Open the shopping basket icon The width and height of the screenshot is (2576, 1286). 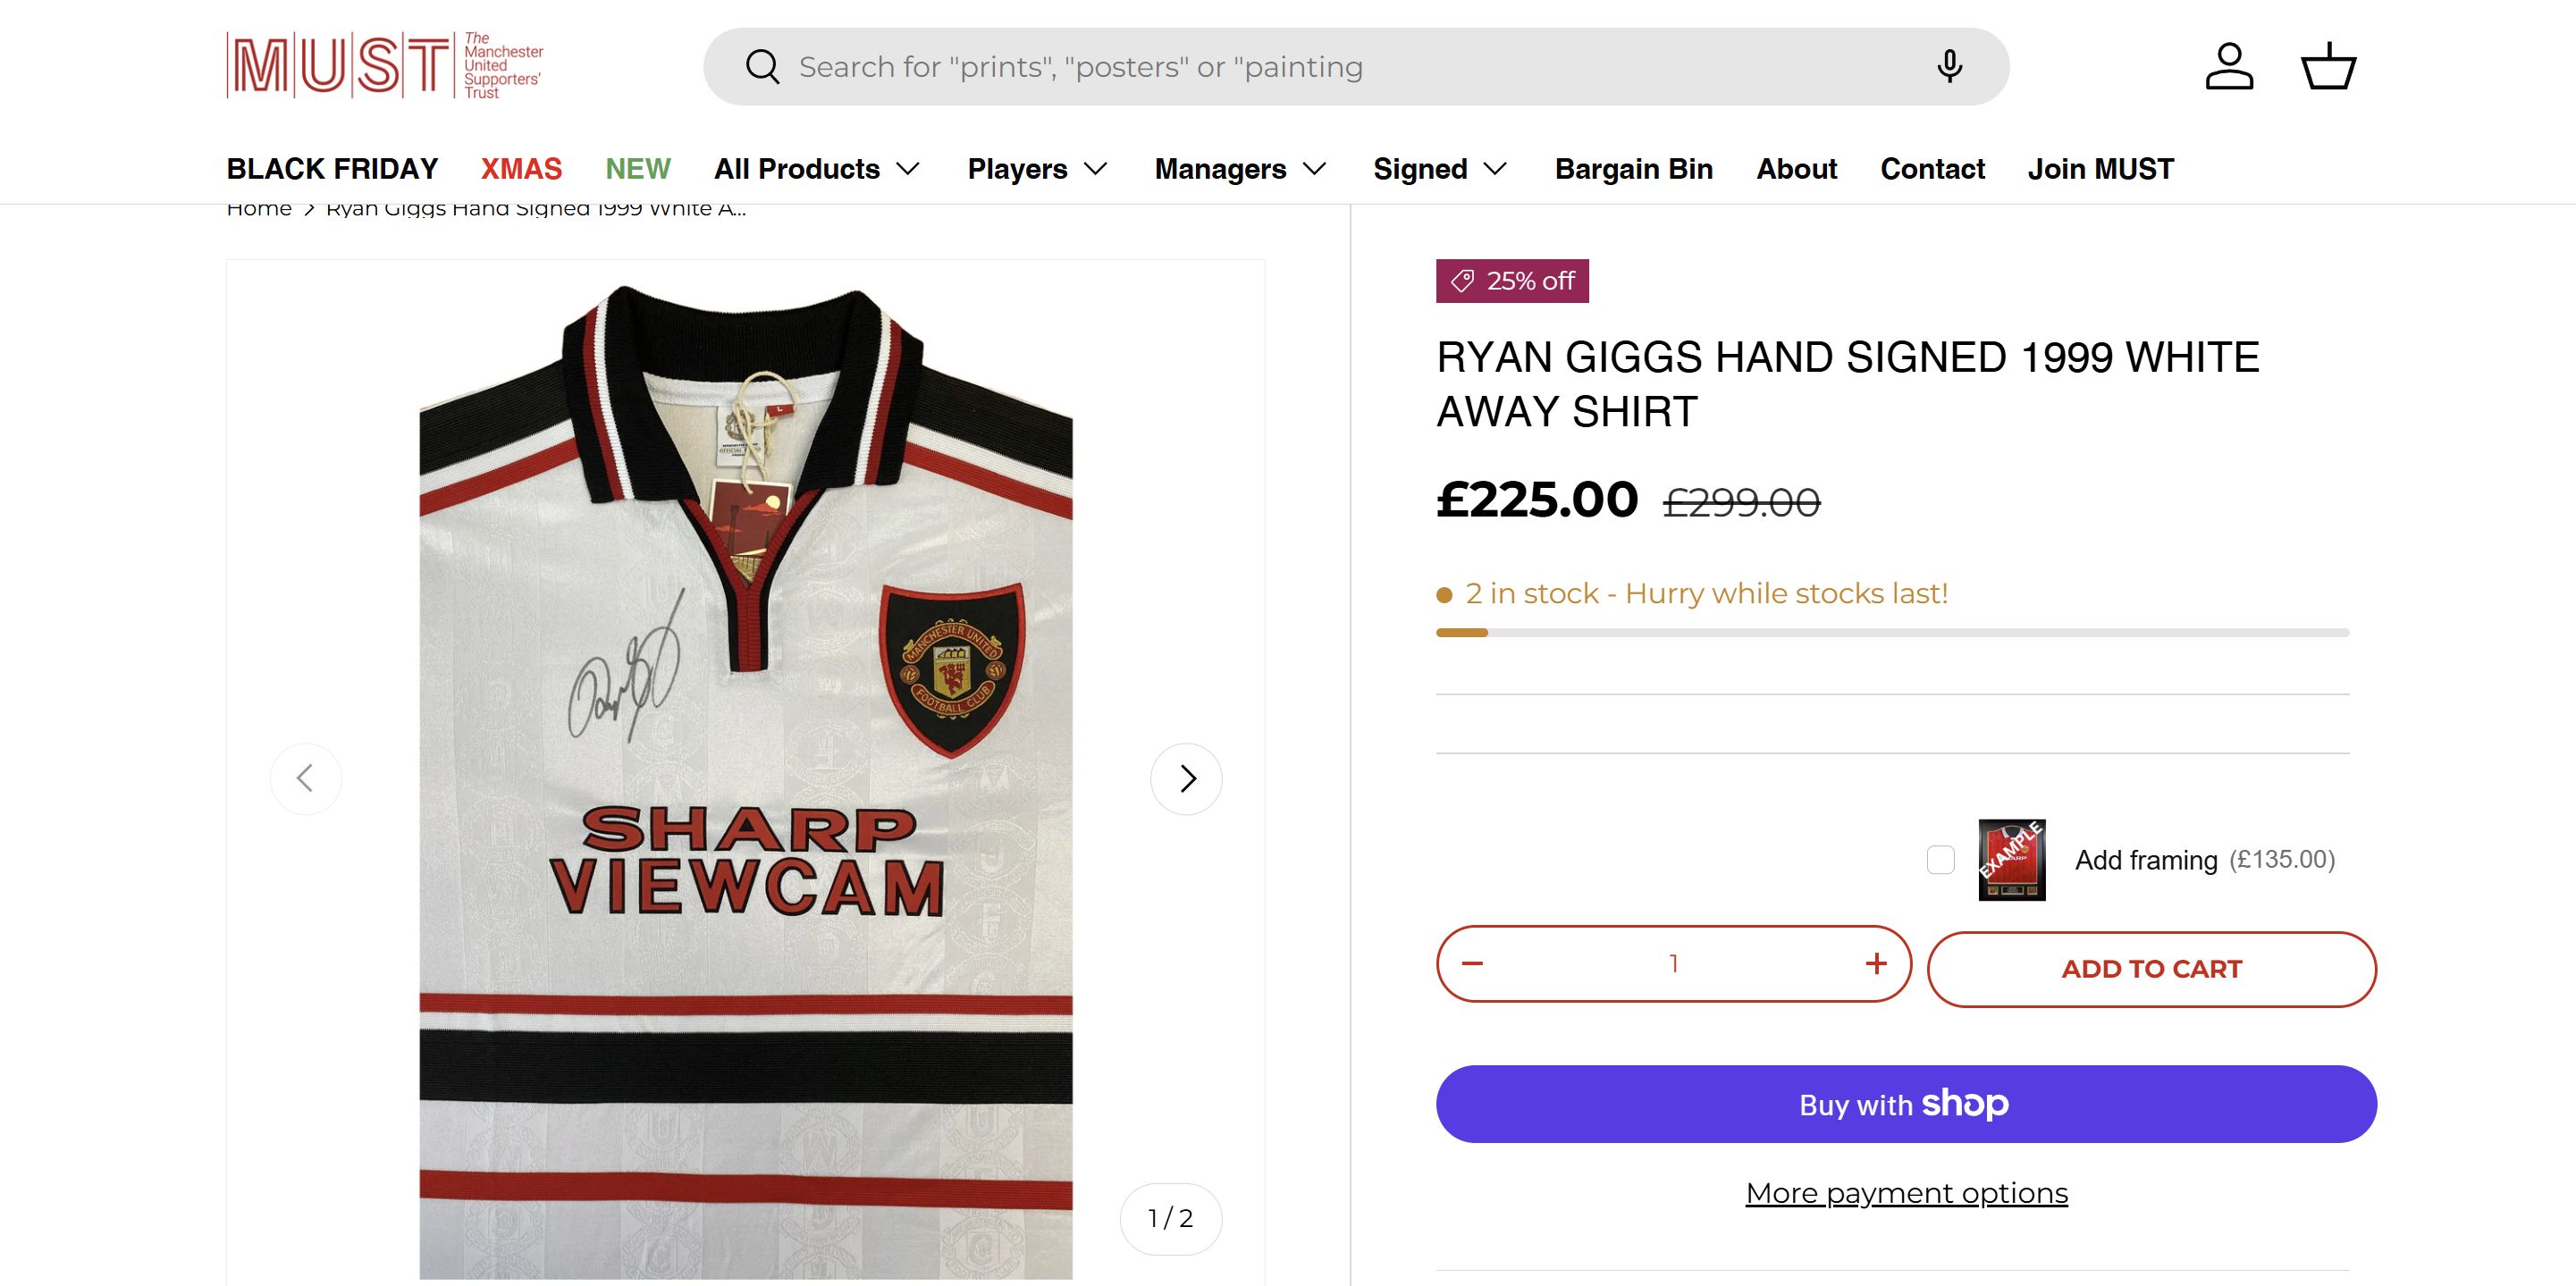coord(2328,67)
